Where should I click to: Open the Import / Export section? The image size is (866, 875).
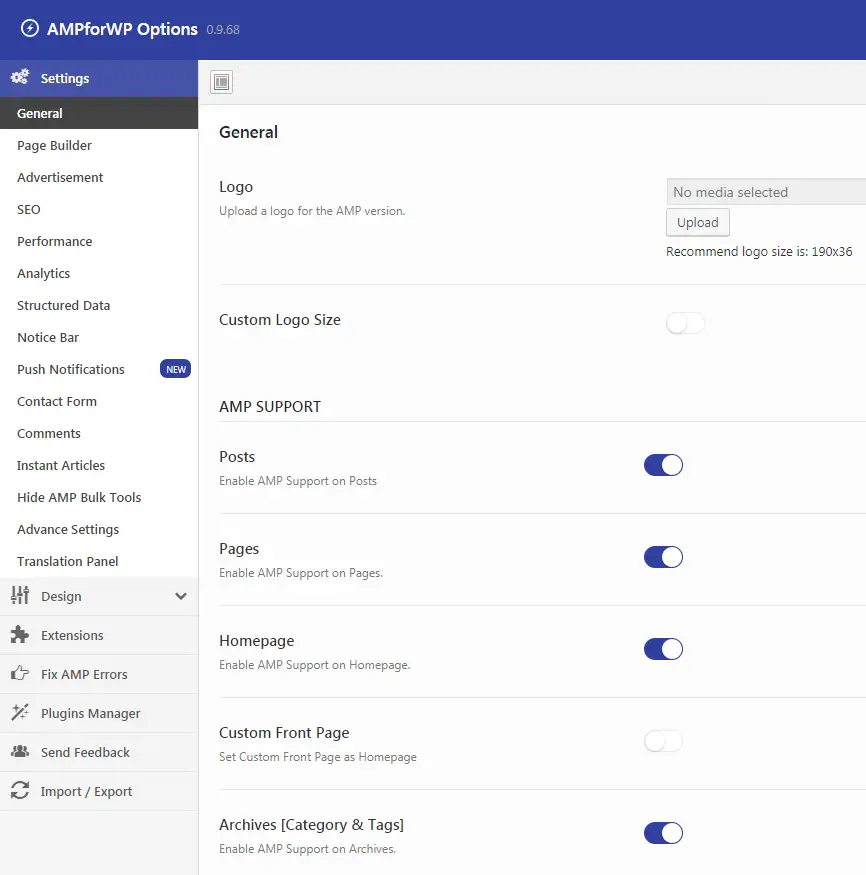click(x=99, y=791)
